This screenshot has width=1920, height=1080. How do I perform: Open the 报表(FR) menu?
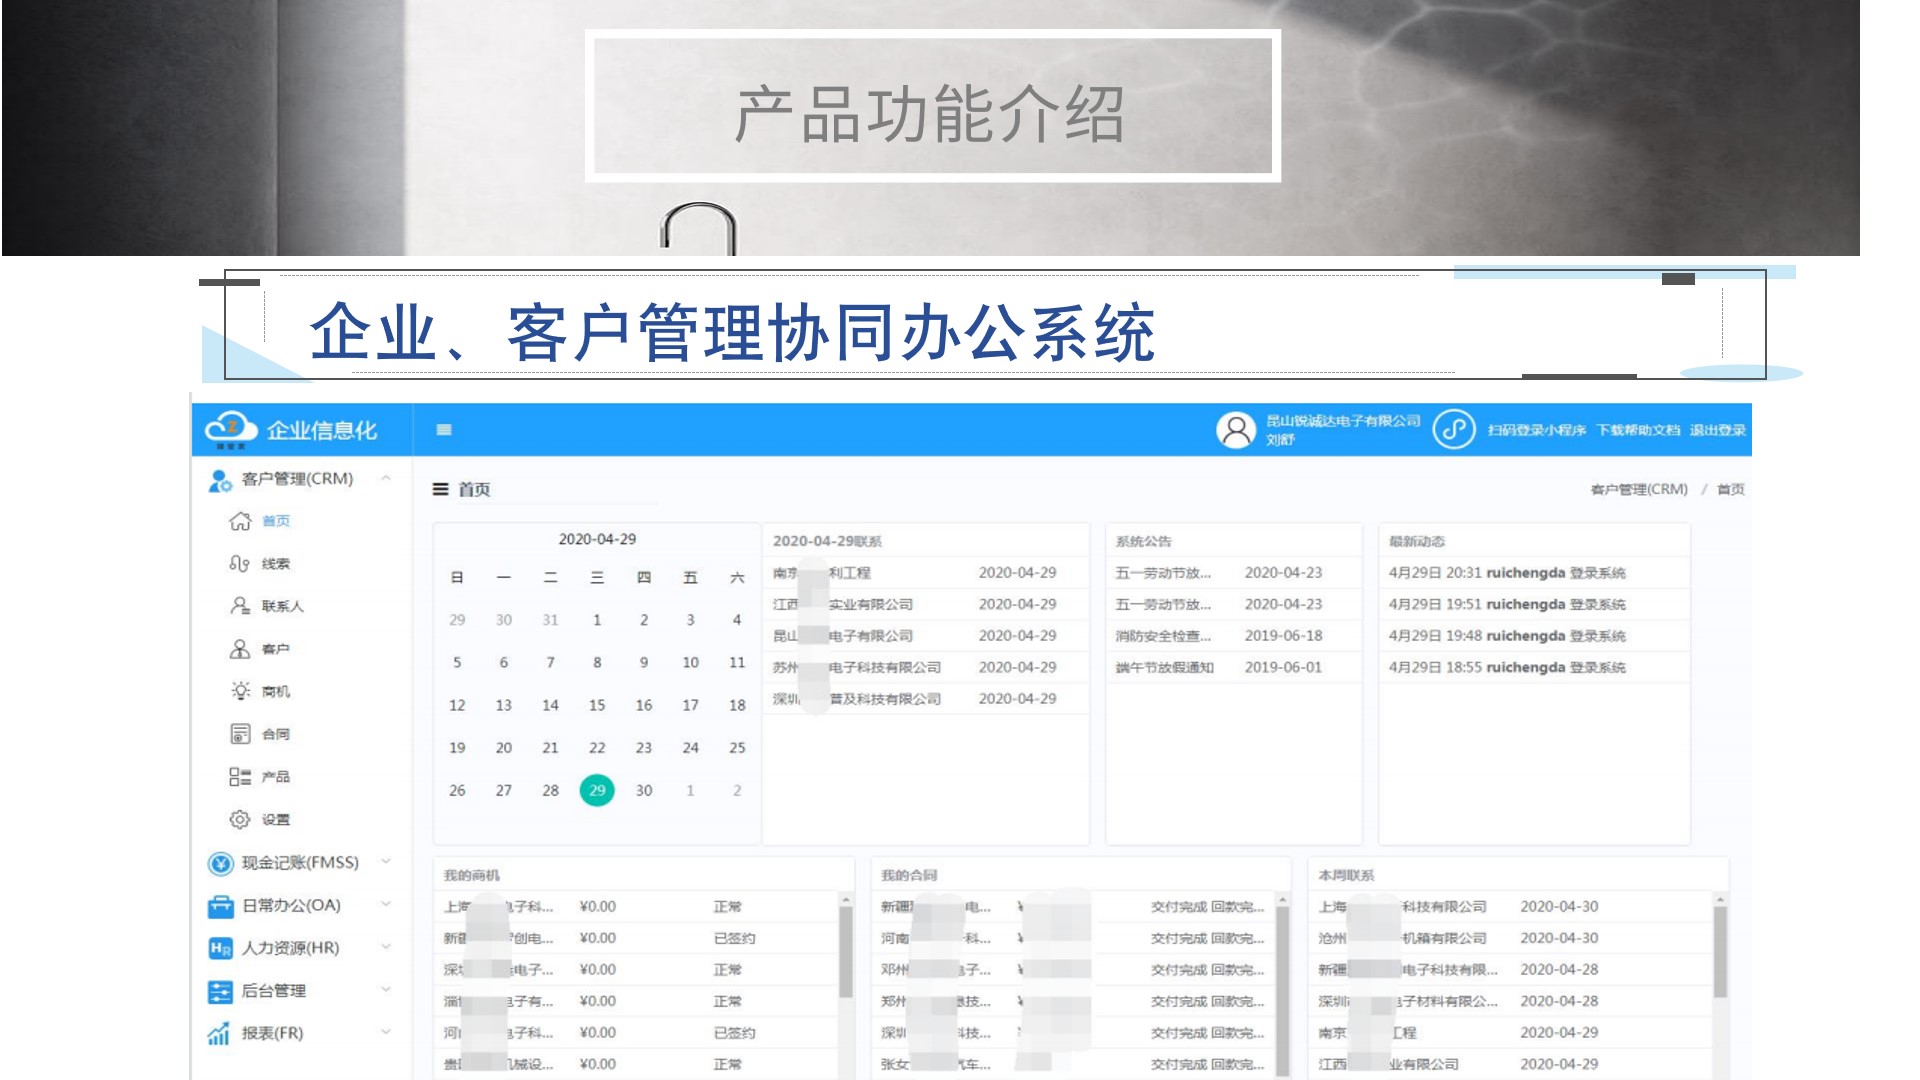[272, 1033]
